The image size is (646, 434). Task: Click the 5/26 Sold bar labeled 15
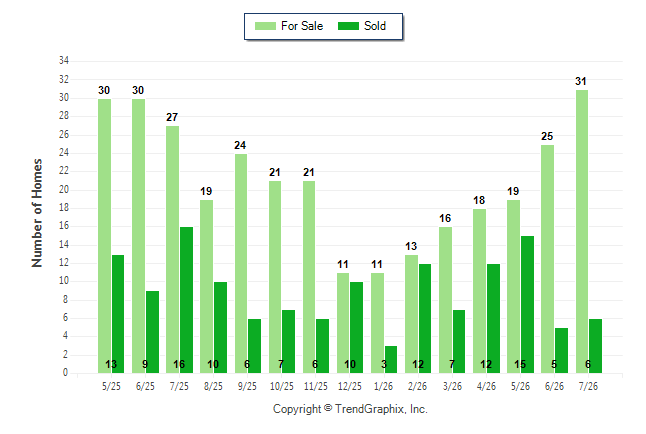pos(527,305)
